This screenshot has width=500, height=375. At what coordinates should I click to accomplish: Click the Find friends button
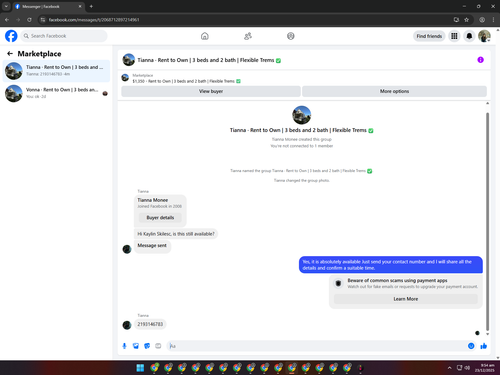[429, 36]
